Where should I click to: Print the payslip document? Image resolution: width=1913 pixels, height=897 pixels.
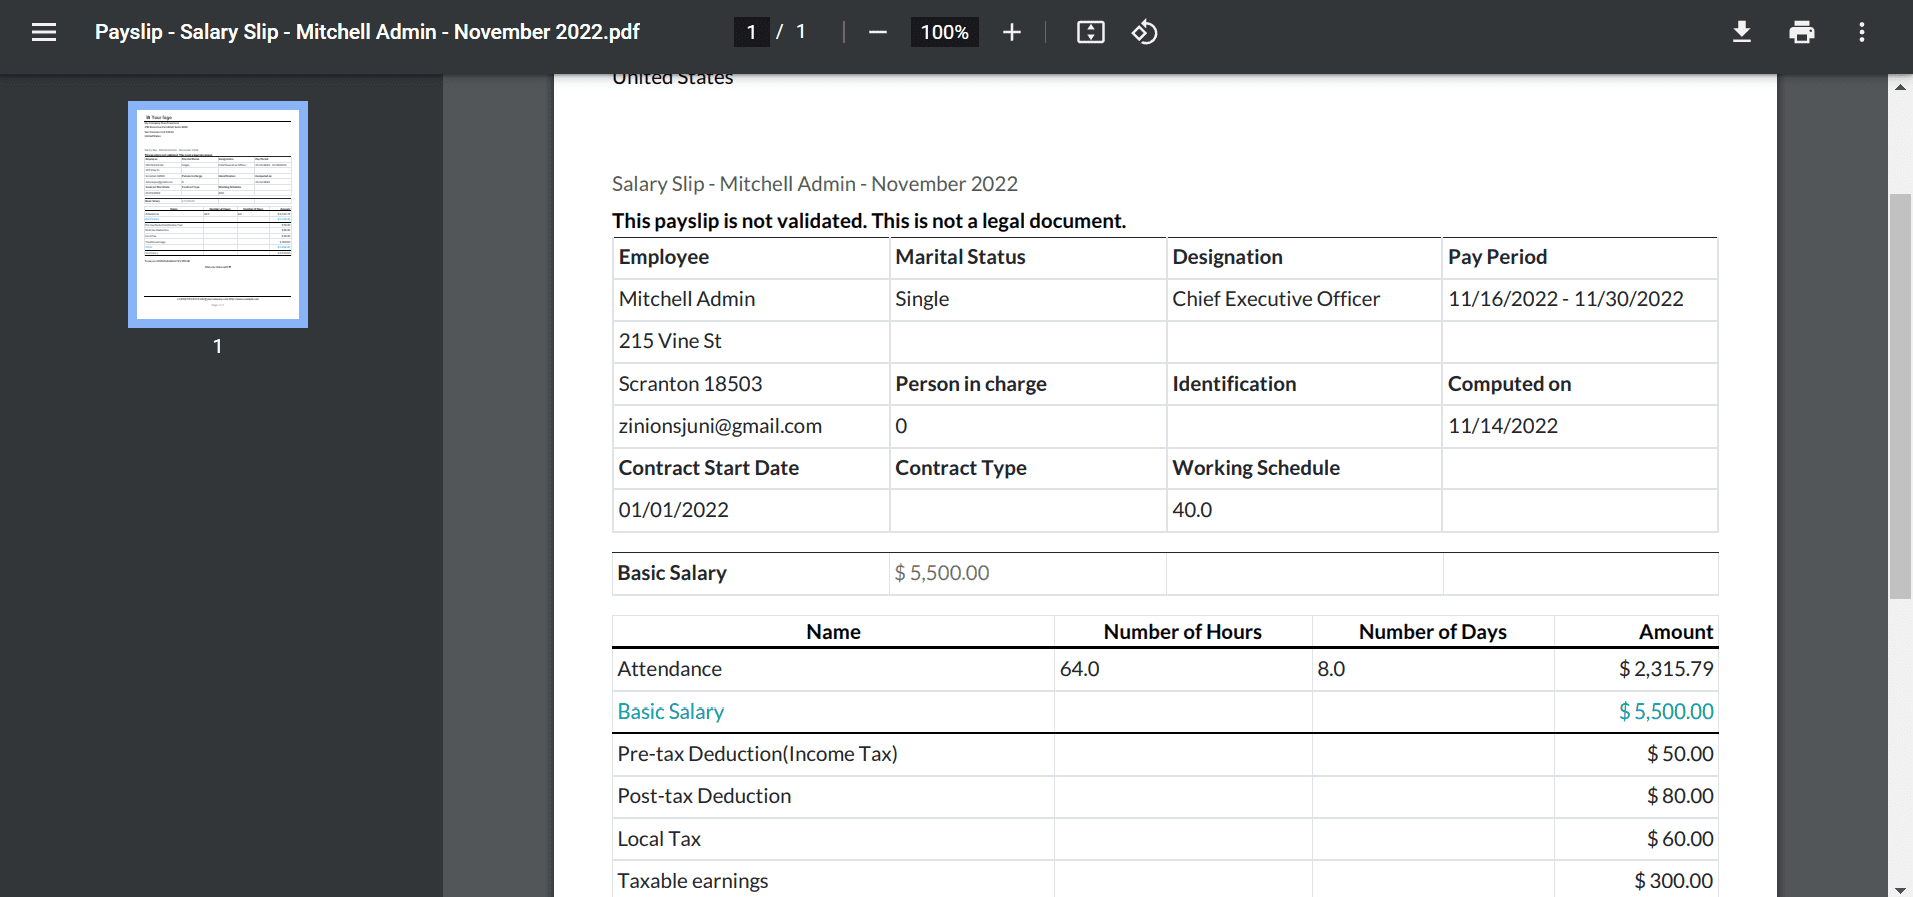[1801, 32]
